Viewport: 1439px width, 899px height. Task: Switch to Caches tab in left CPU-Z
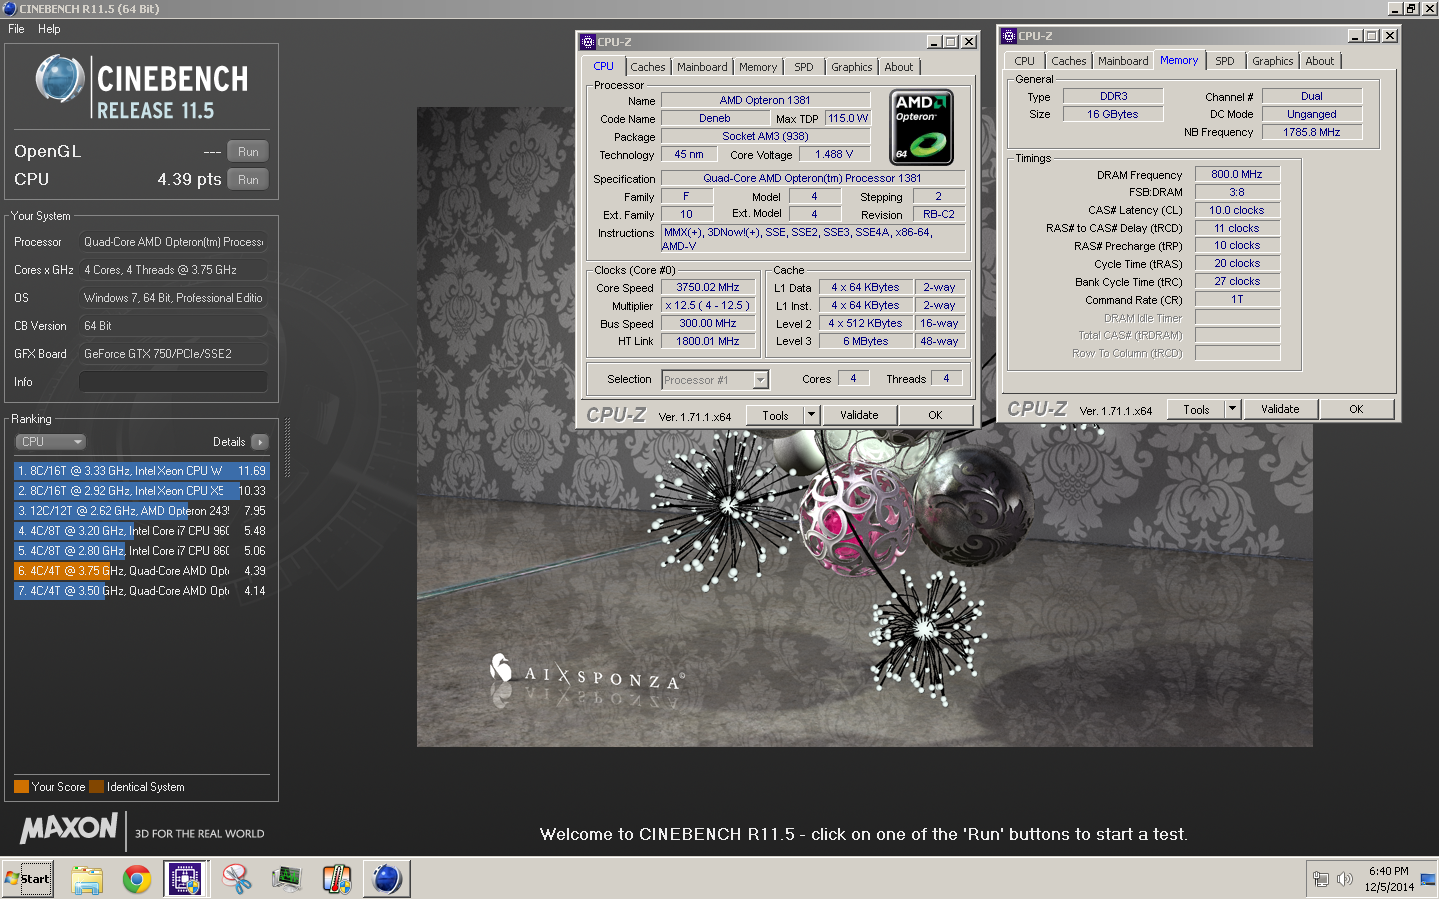[x=647, y=67]
